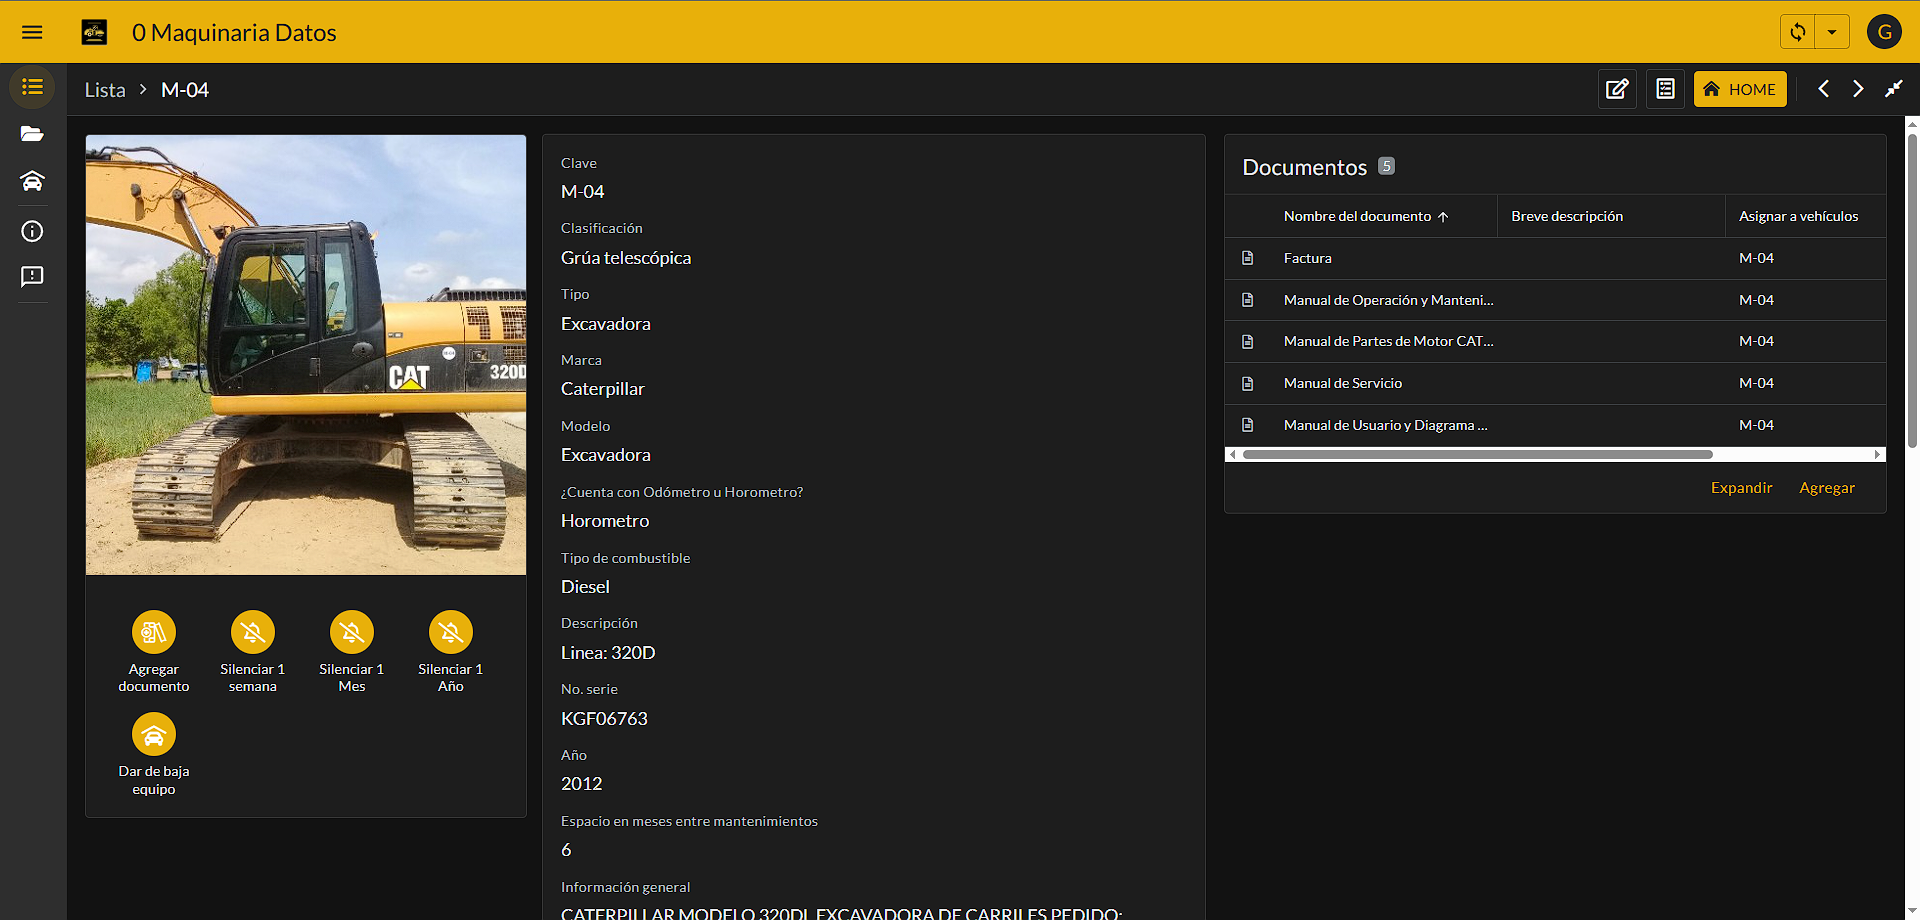Image resolution: width=1920 pixels, height=920 pixels.
Task: Open the folder icon in sidebar
Action: [32, 134]
